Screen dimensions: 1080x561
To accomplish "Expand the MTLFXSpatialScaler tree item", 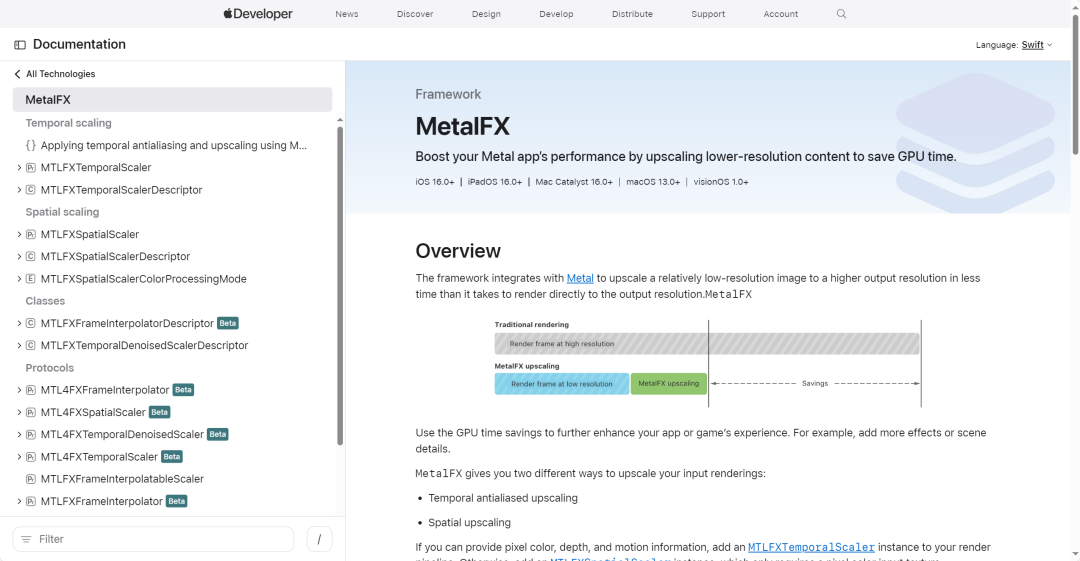I will pyautogui.click(x=19, y=234).
